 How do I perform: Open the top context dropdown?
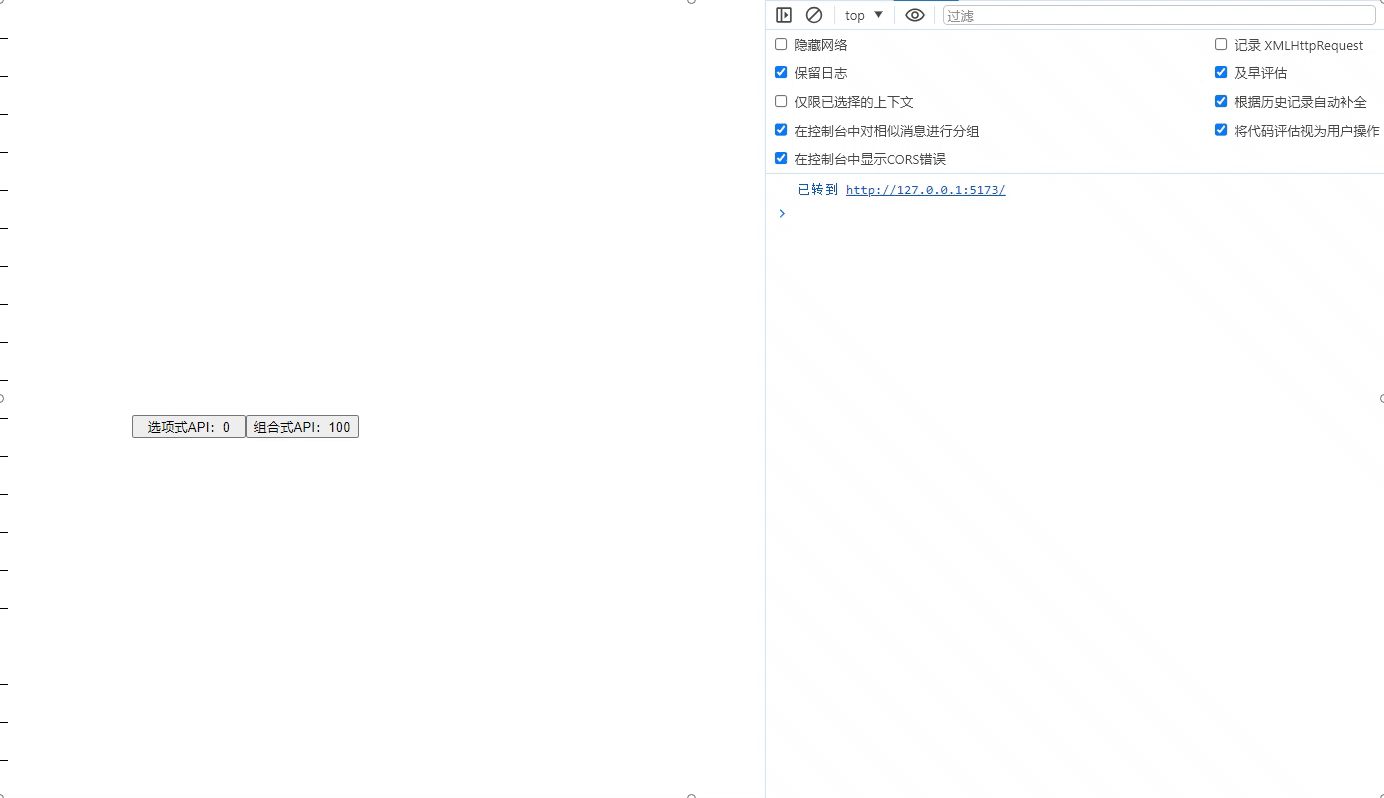(864, 15)
